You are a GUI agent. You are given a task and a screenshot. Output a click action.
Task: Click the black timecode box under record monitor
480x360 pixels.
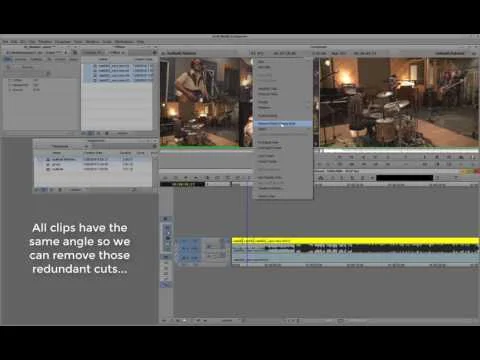tap(404, 178)
